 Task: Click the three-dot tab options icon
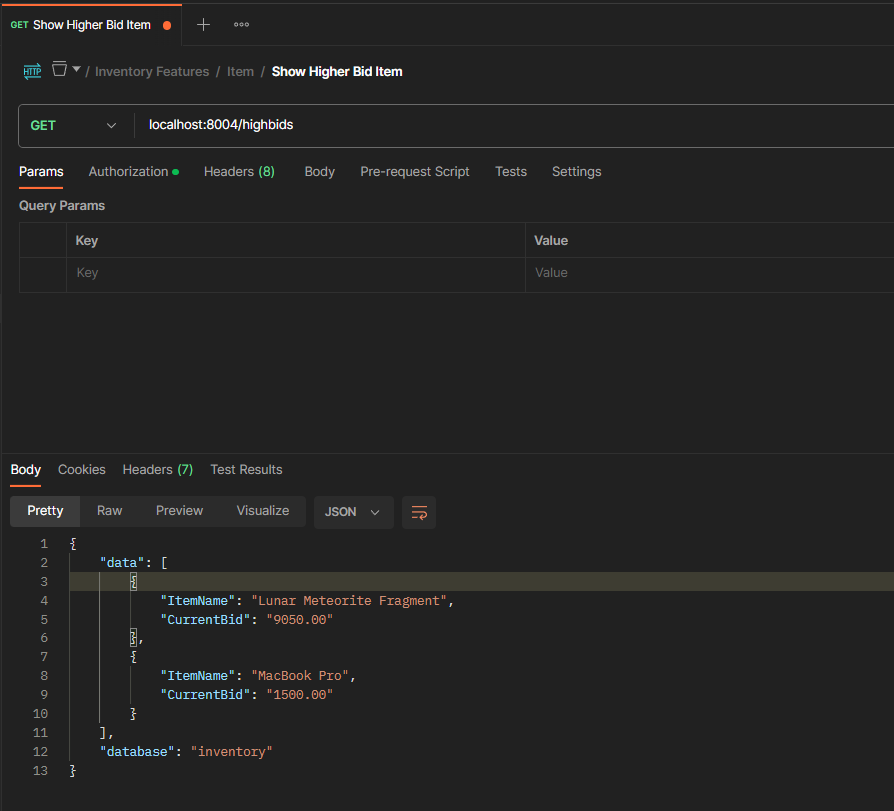[x=241, y=25]
